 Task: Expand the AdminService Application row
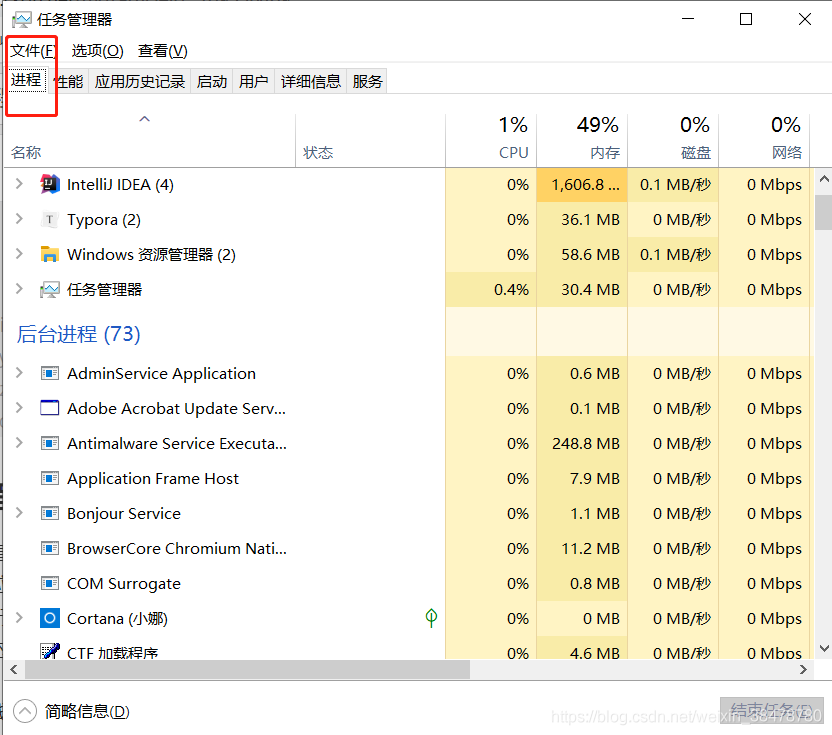click(19, 373)
